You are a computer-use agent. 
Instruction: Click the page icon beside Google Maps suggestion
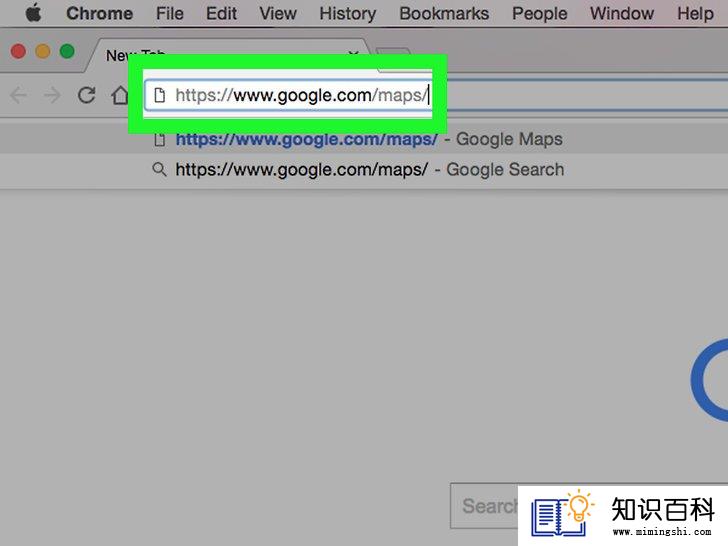[x=159, y=139]
